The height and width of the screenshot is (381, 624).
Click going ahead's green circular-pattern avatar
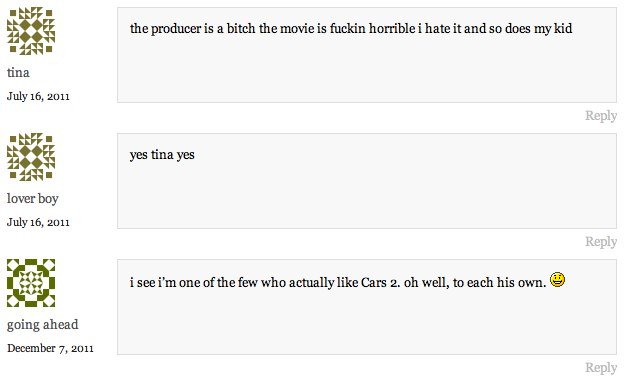[31, 283]
